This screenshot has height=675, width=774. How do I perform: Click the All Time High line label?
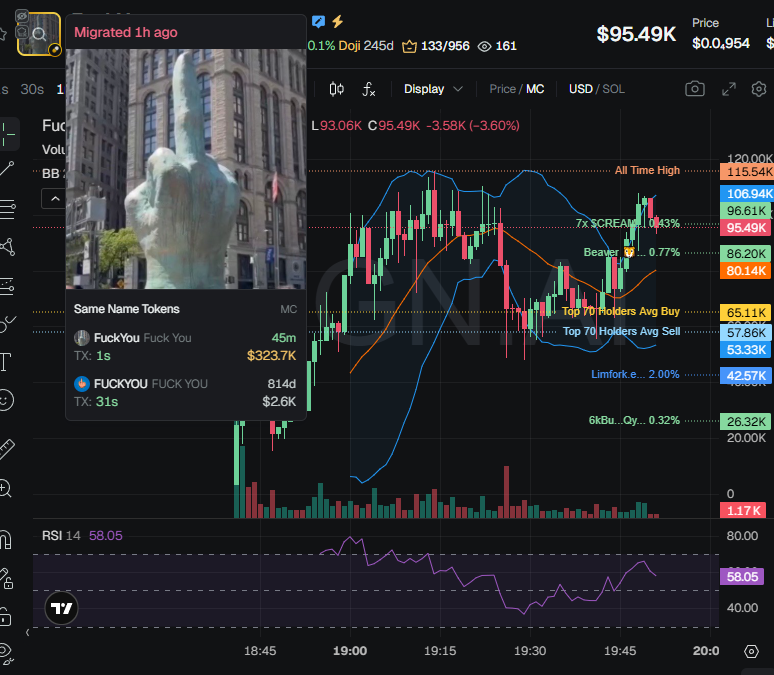click(x=647, y=170)
